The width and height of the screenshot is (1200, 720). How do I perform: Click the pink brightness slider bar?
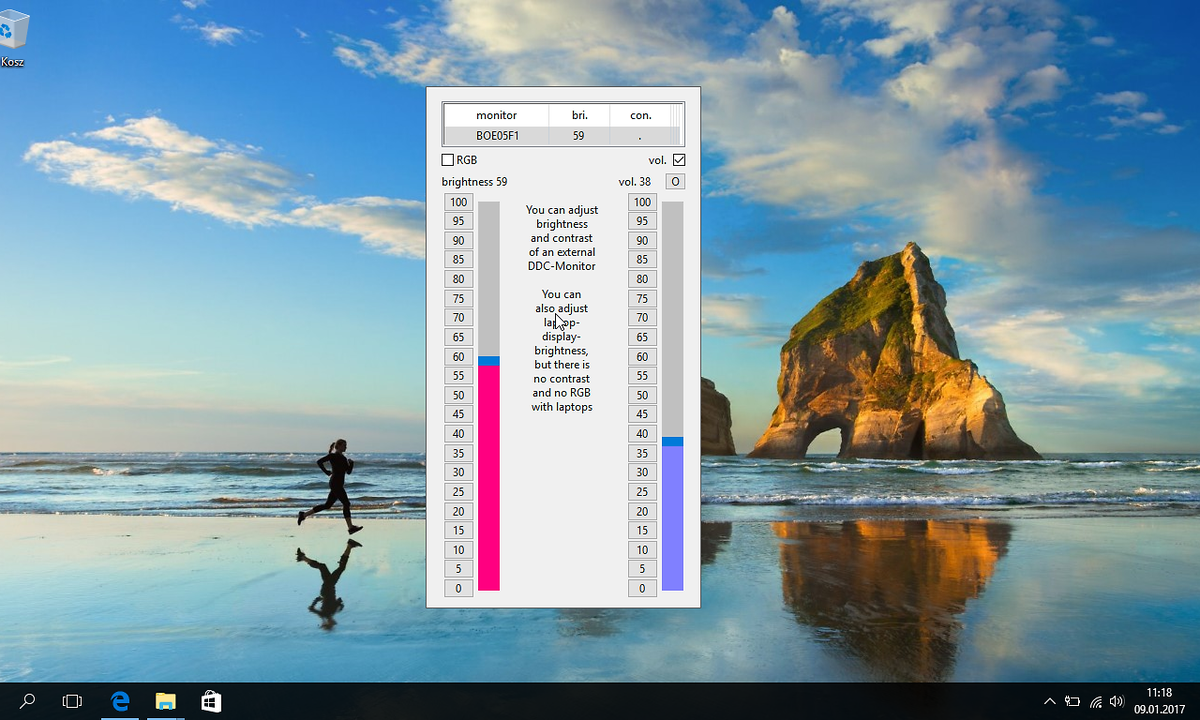(x=487, y=480)
